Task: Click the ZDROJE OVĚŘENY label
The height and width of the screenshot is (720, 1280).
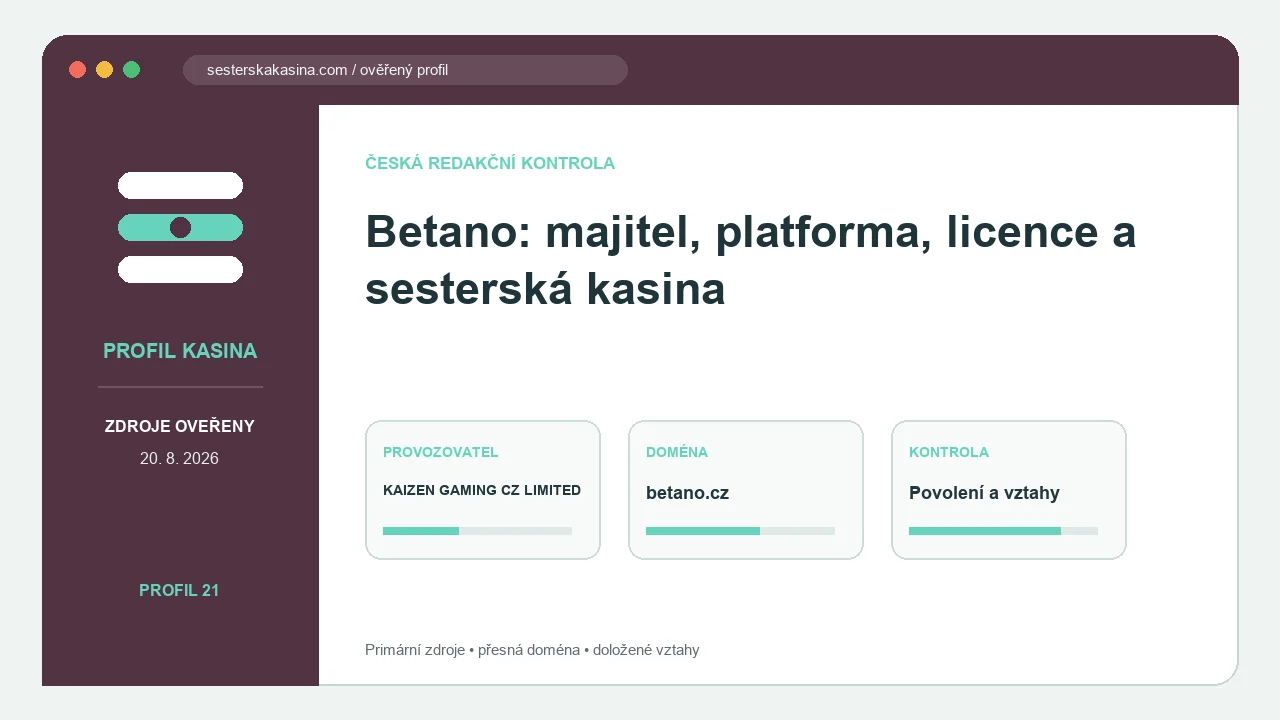Action: tap(180, 427)
